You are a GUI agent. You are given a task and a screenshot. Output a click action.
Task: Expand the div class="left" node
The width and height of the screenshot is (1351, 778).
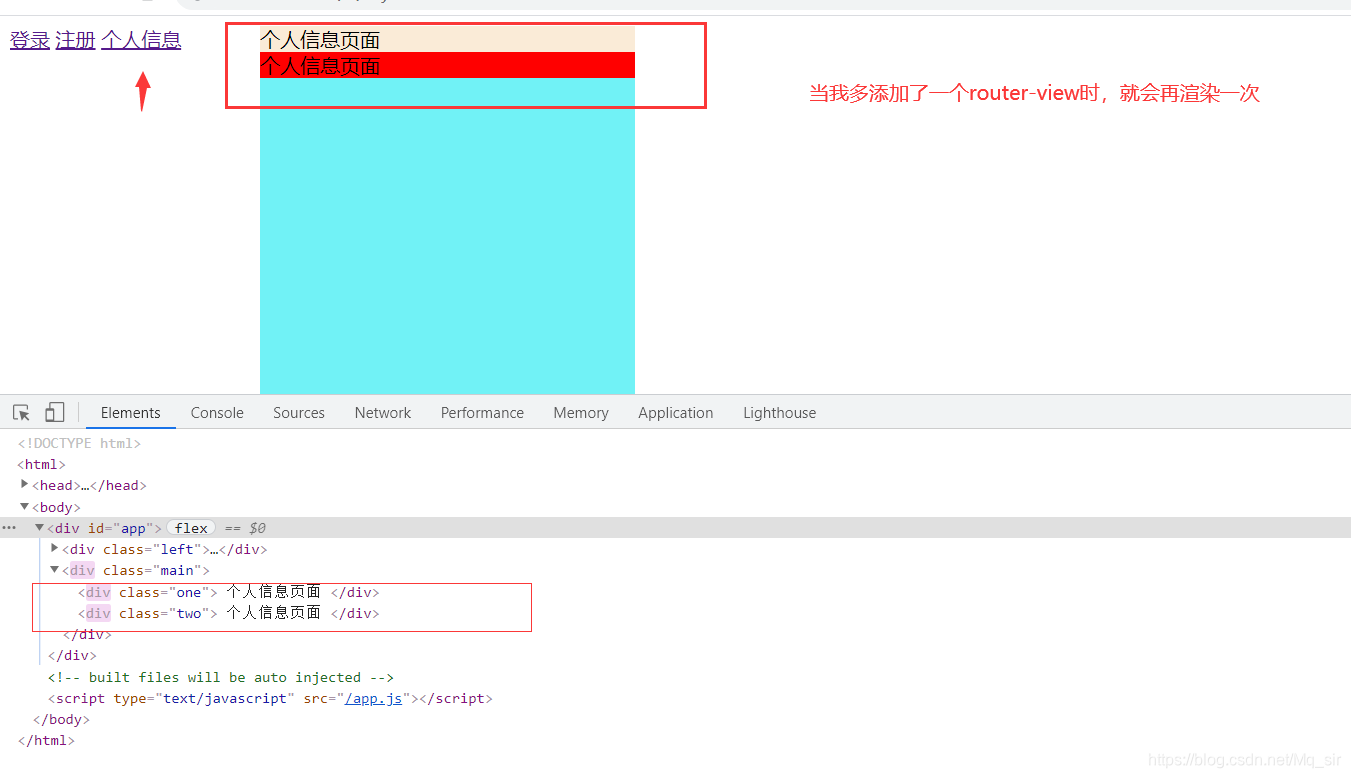tap(55, 548)
